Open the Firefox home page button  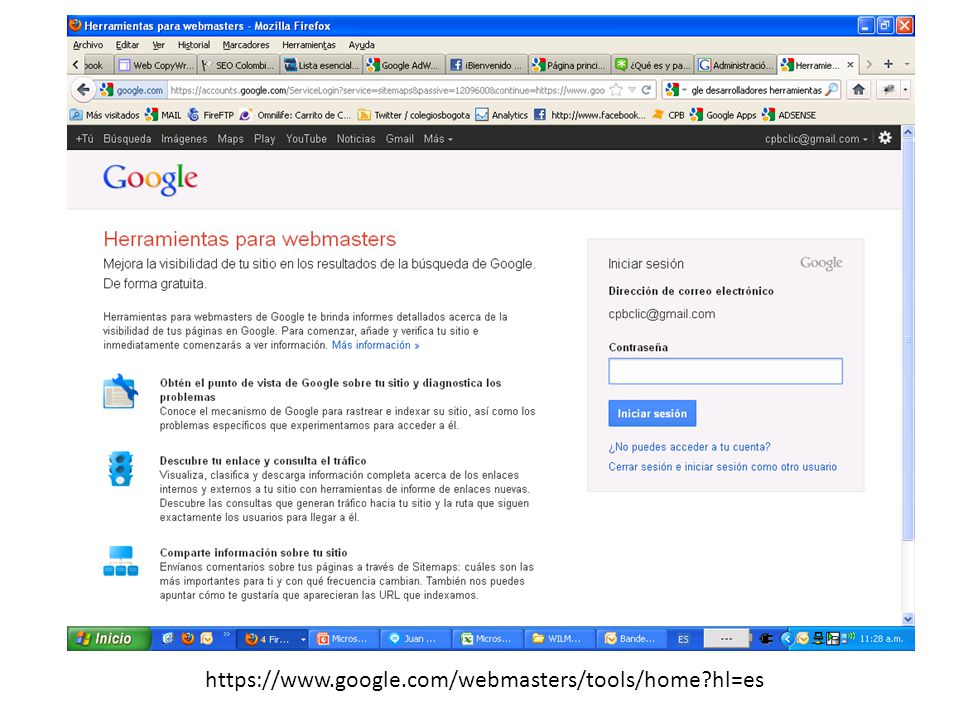pyautogui.click(x=858, y=90)
